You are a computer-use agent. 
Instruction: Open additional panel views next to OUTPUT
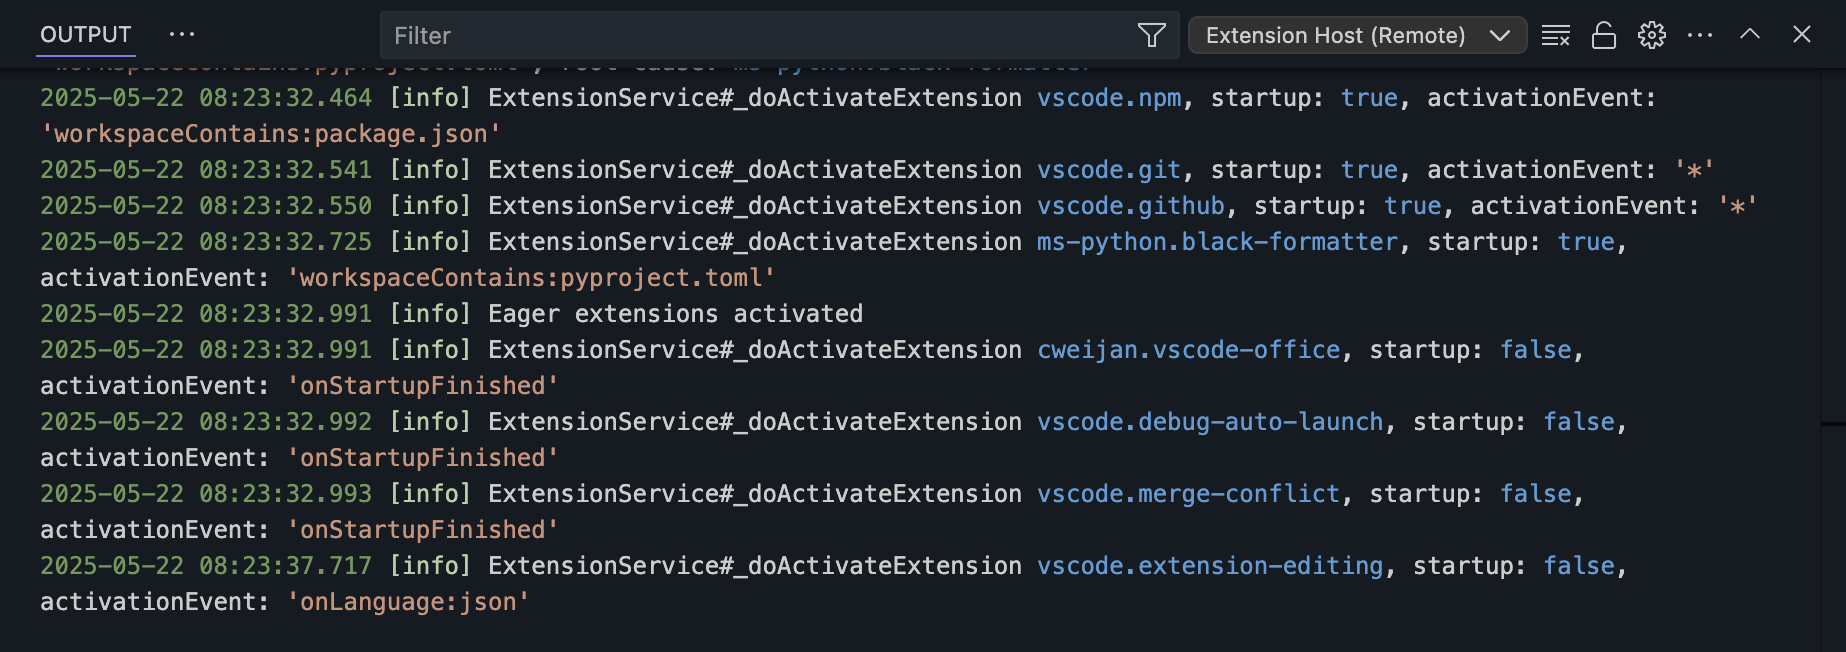(182, 35)
